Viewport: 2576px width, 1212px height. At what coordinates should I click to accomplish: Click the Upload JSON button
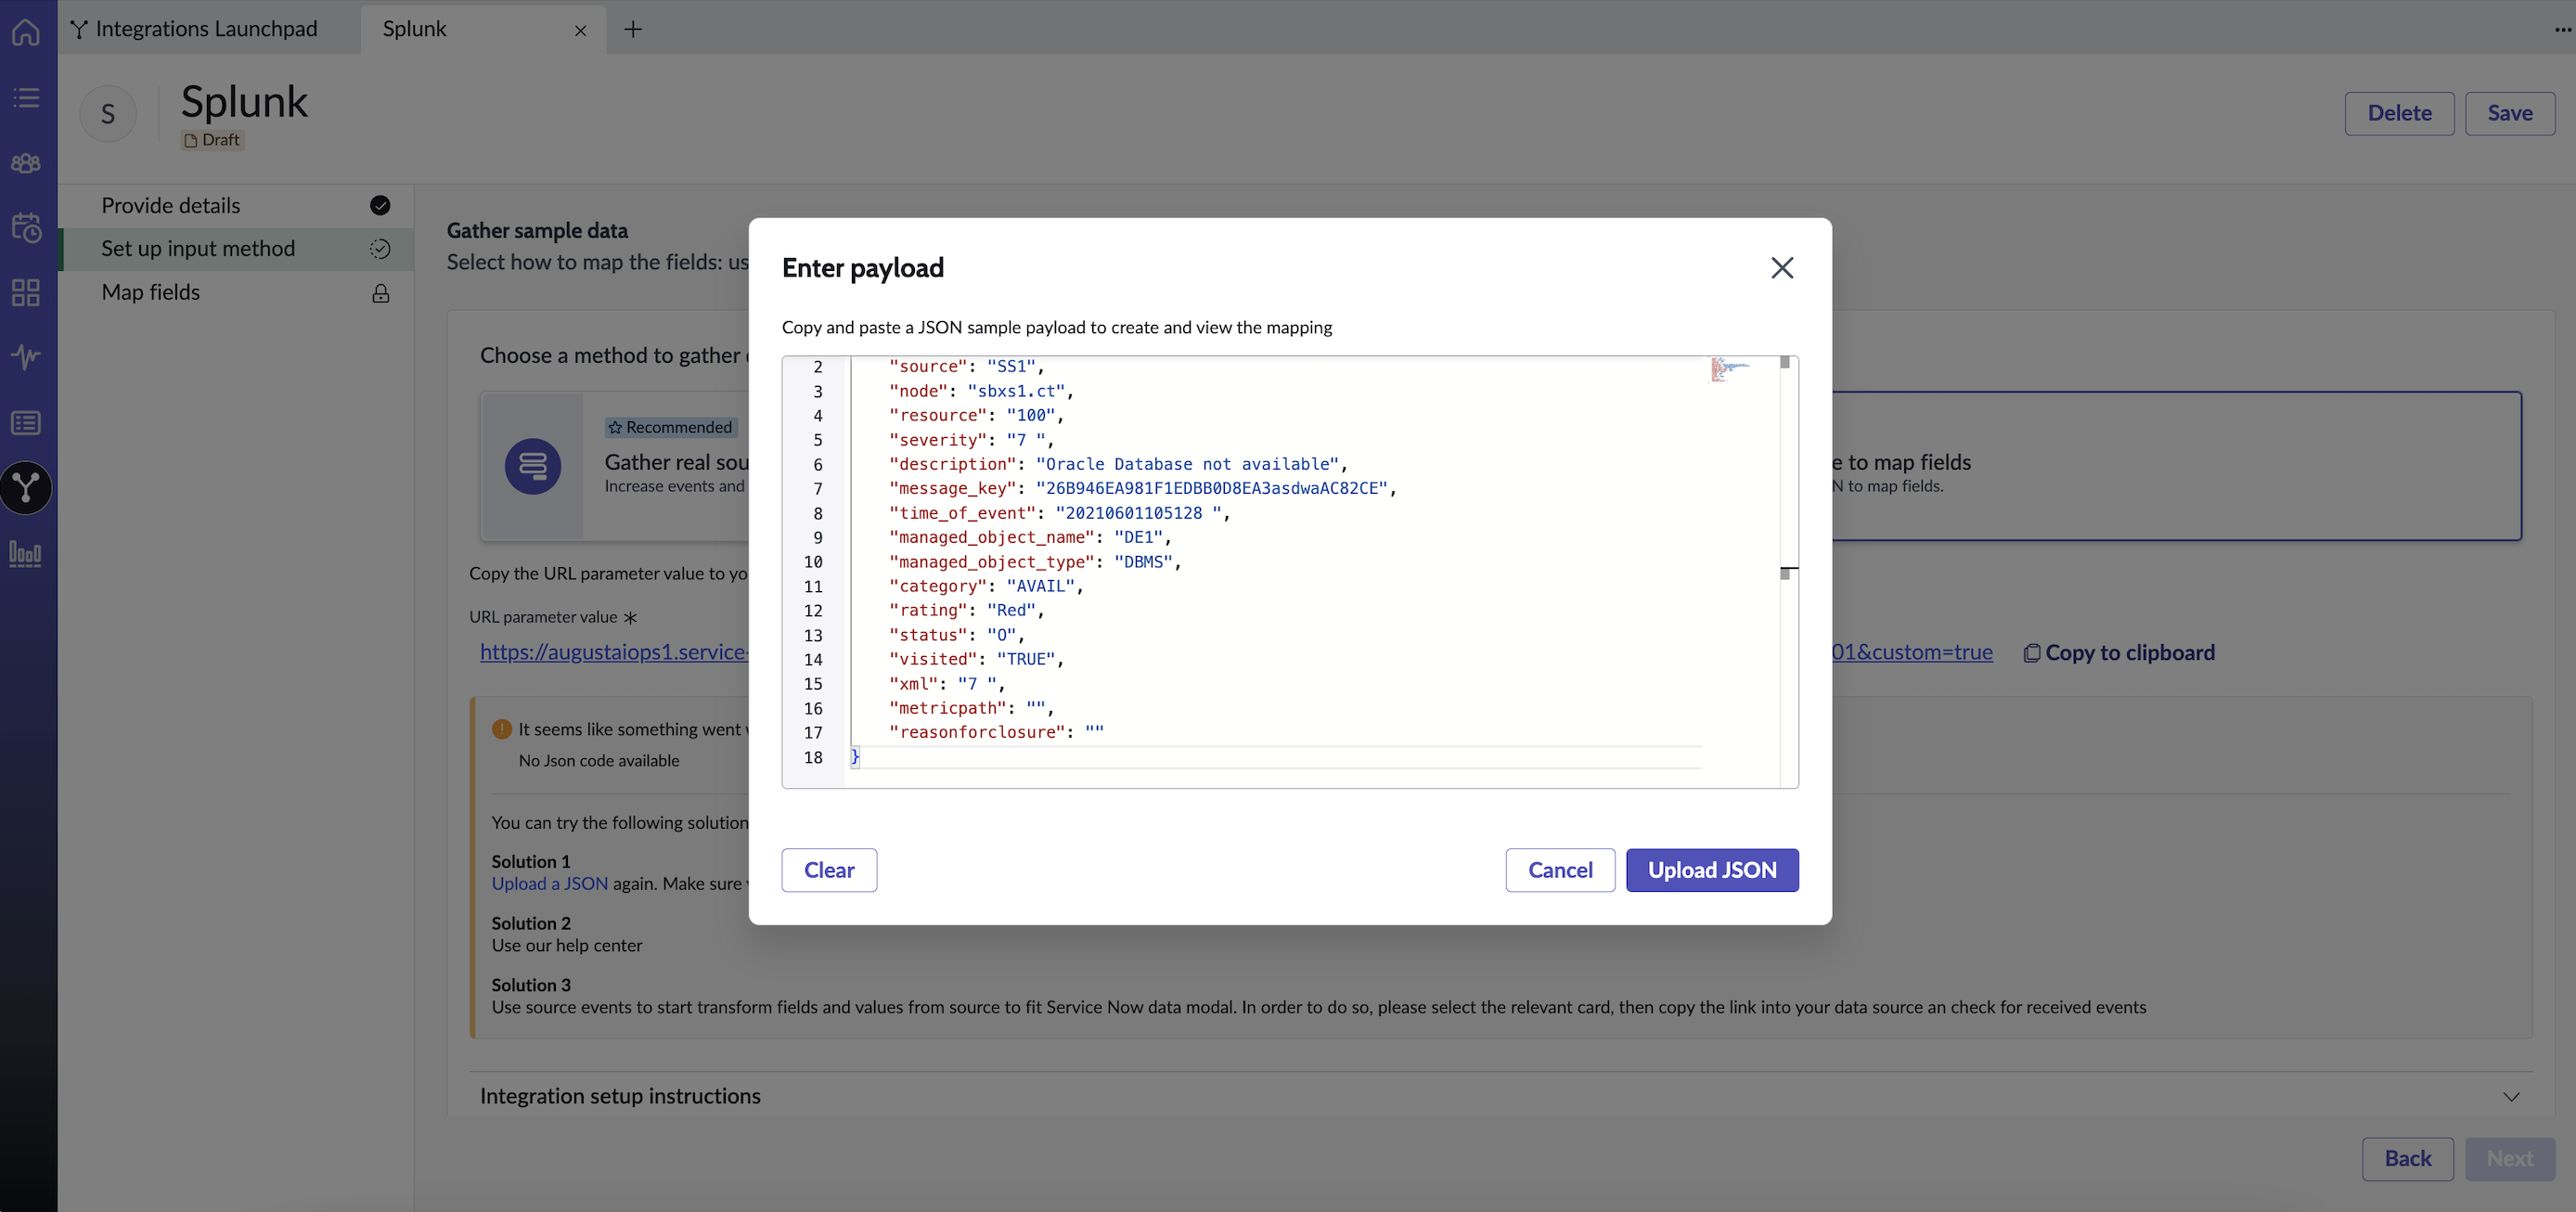coord(1712,870)
